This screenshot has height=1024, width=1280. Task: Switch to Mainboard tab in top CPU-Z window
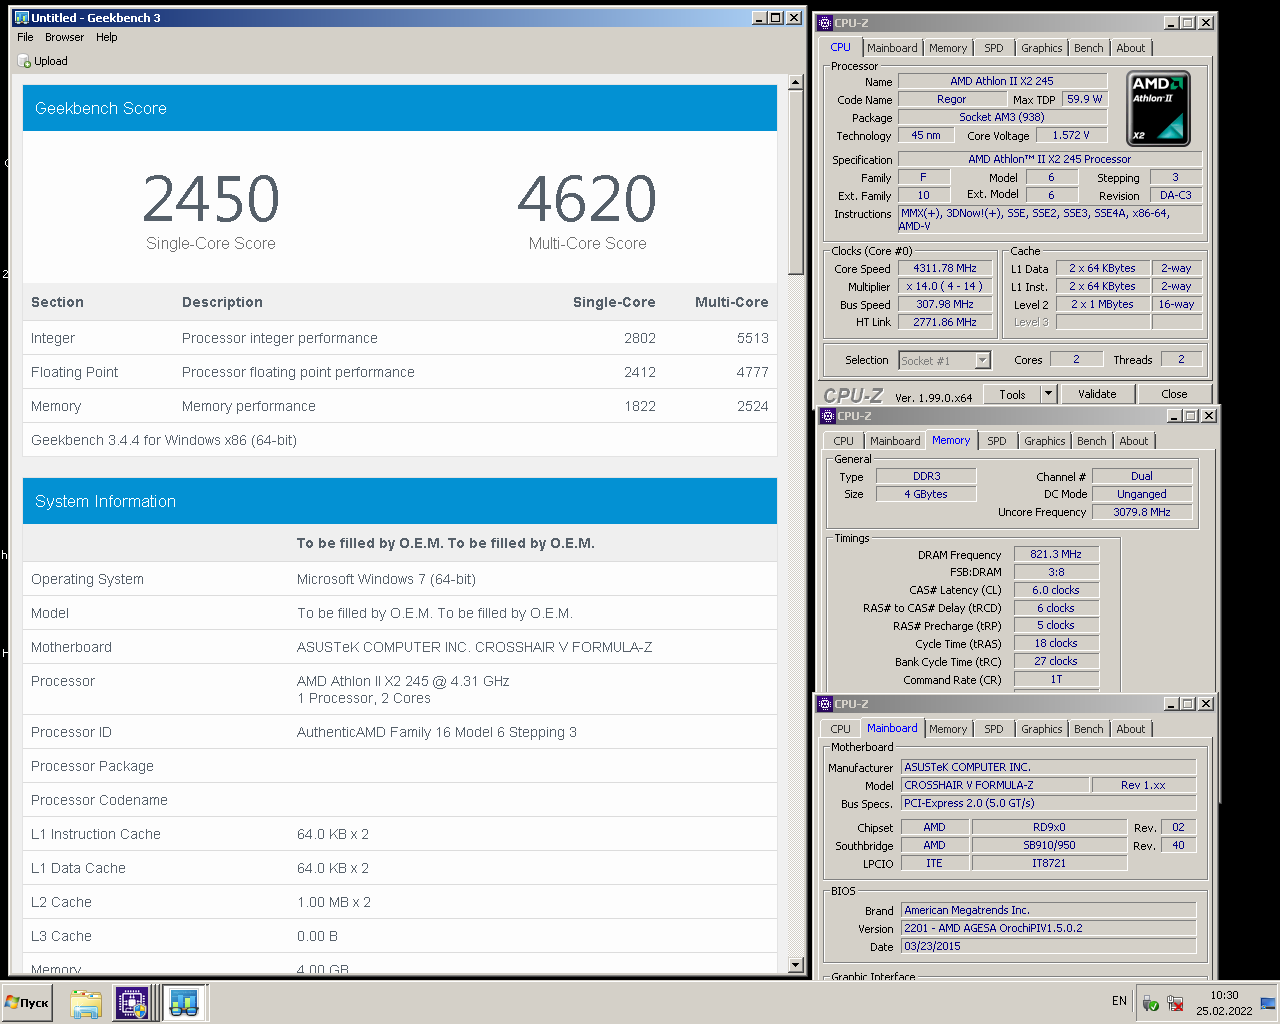point(892,48)
